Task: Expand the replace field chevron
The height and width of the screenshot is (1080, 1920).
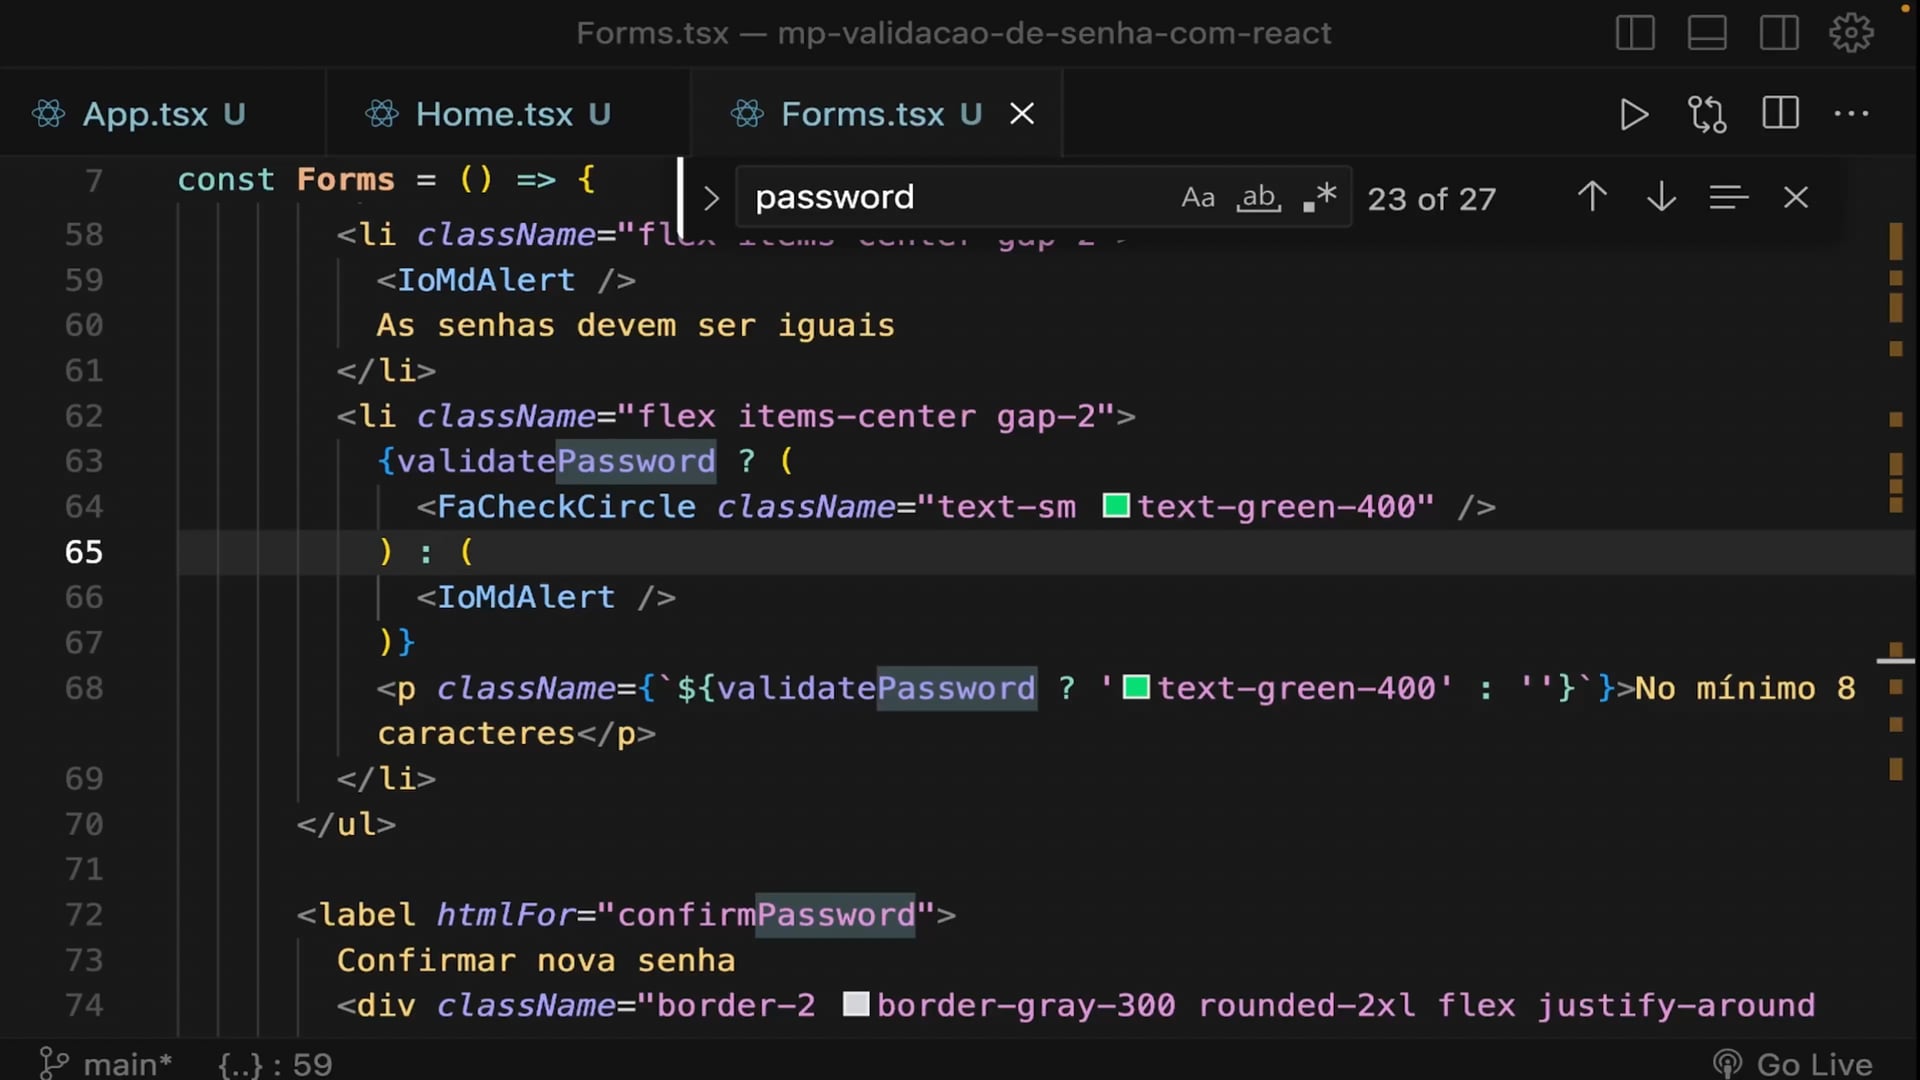Action: [711, 198]
